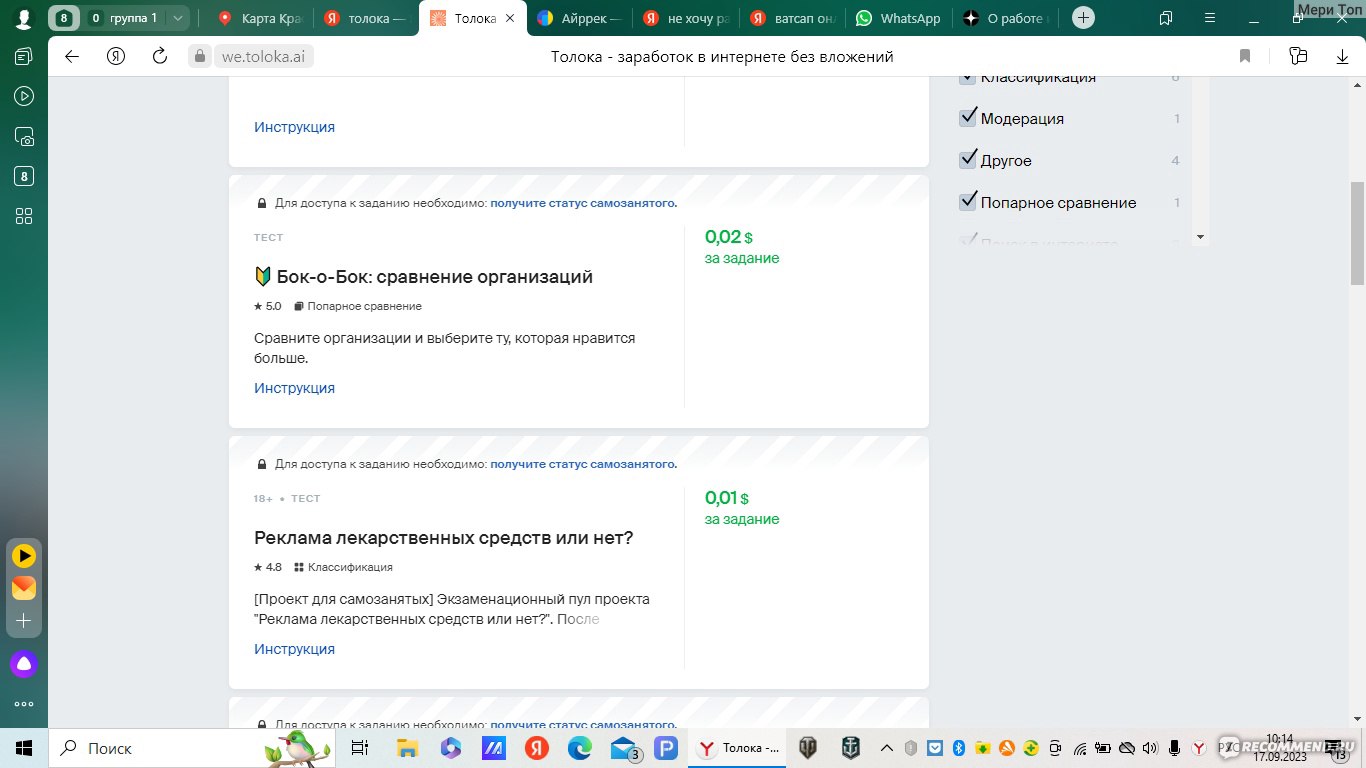Close the active Толока tab
This screenshot has height=768, width=1366.
(511, 18)
